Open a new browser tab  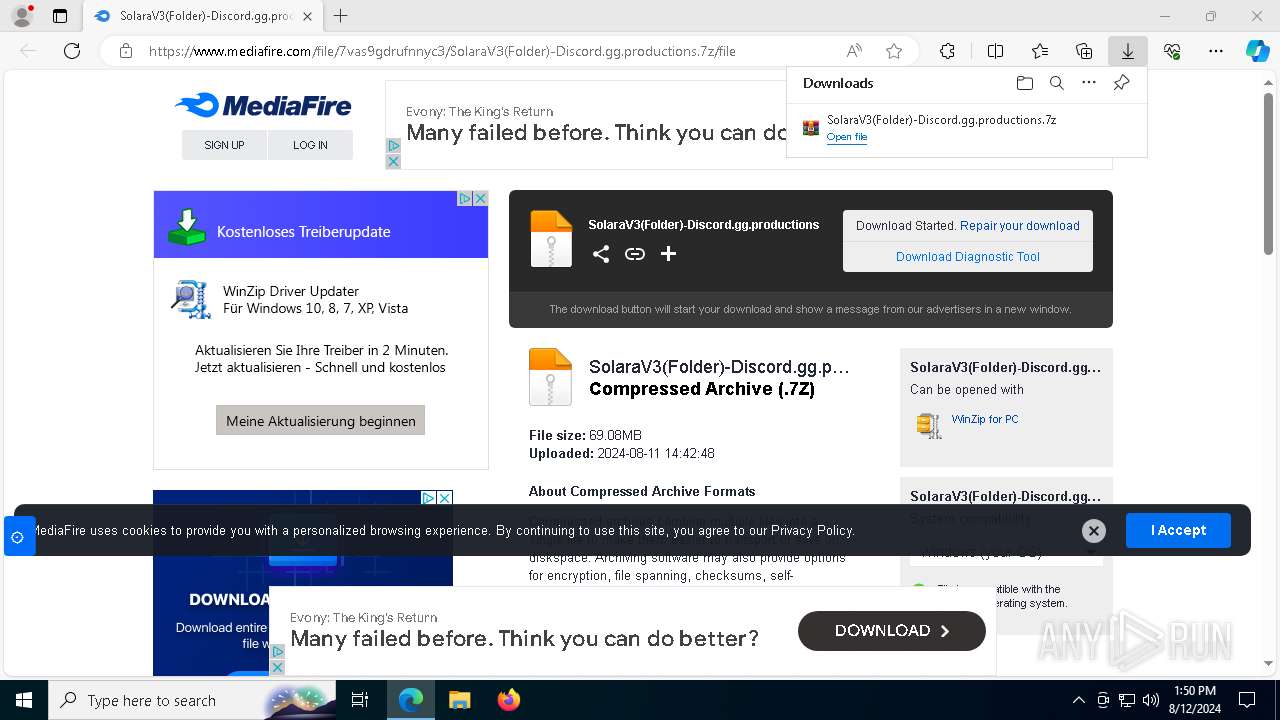click(341, 16)
